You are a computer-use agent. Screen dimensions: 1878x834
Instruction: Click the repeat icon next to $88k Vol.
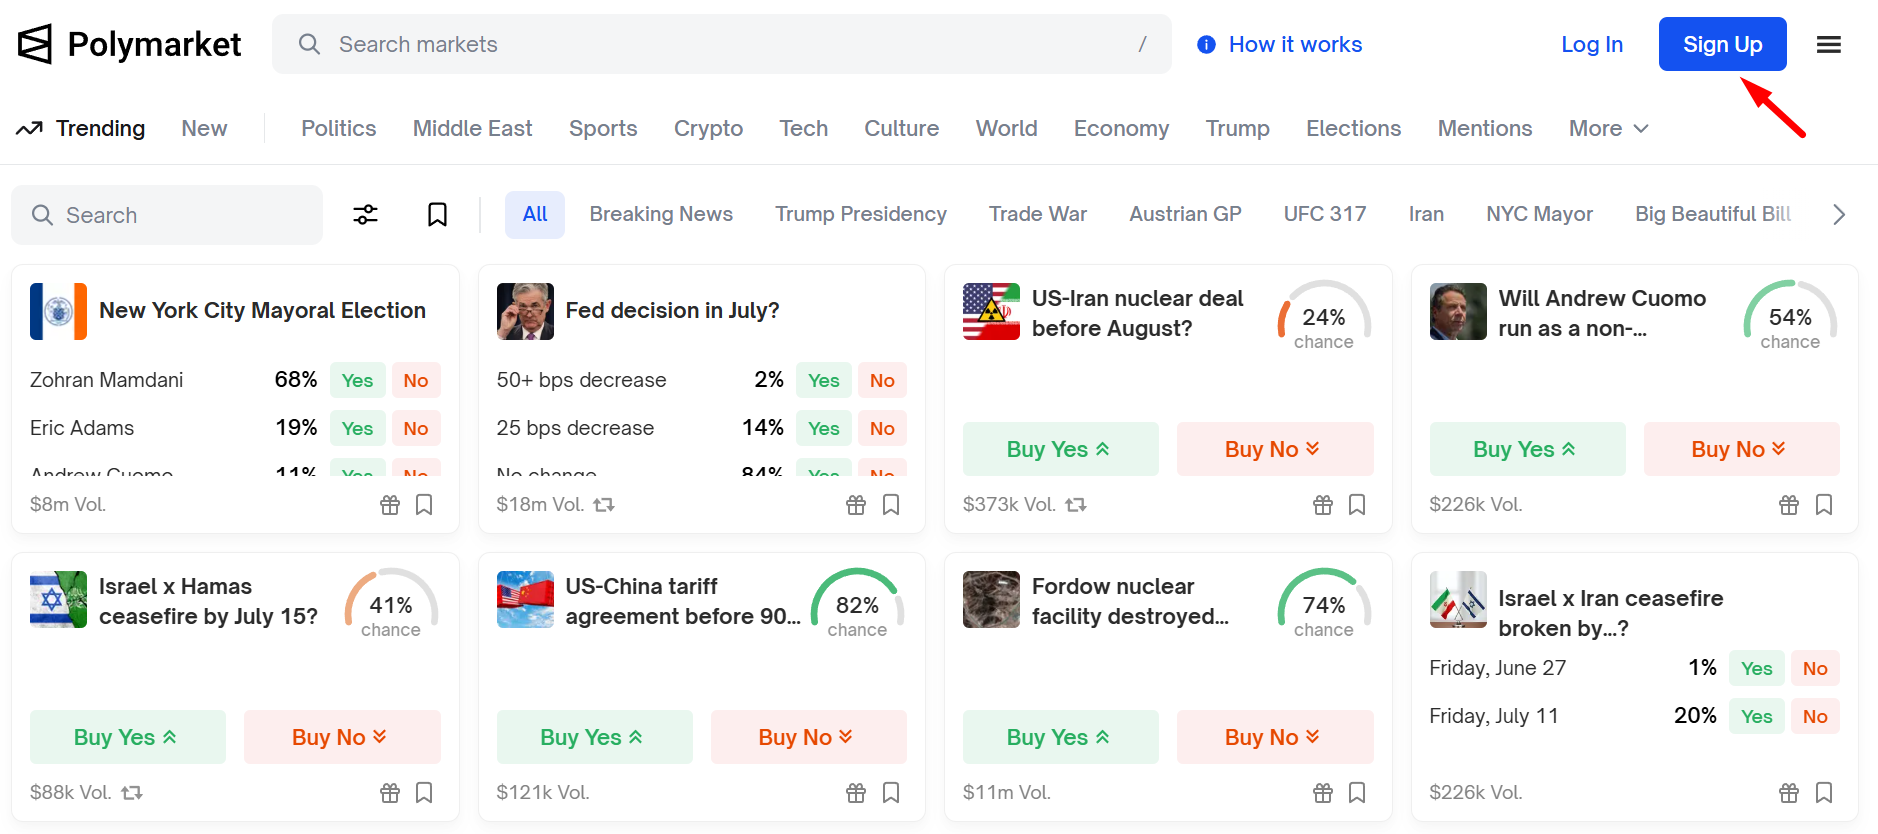[132, 793]
